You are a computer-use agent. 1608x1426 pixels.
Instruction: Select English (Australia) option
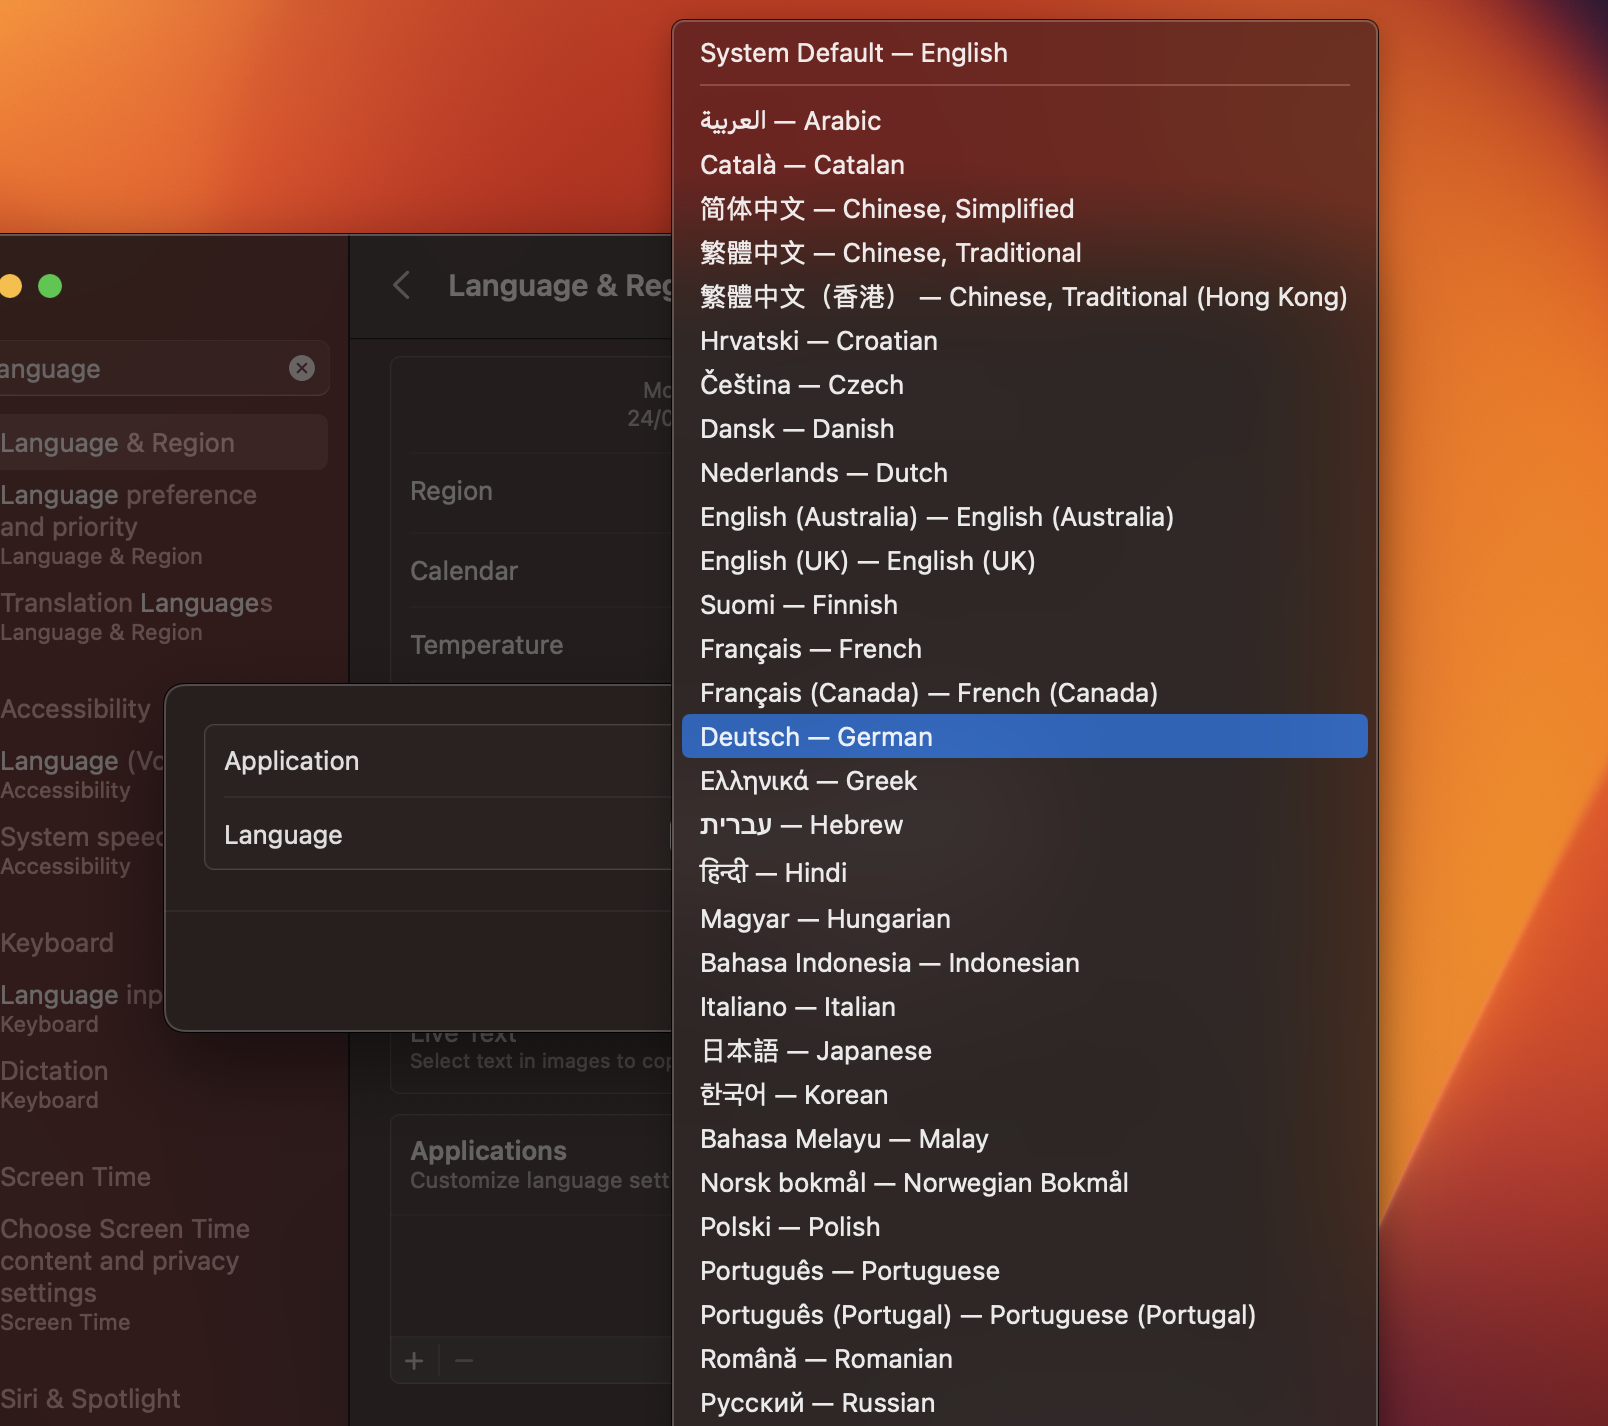point(1024,517)
